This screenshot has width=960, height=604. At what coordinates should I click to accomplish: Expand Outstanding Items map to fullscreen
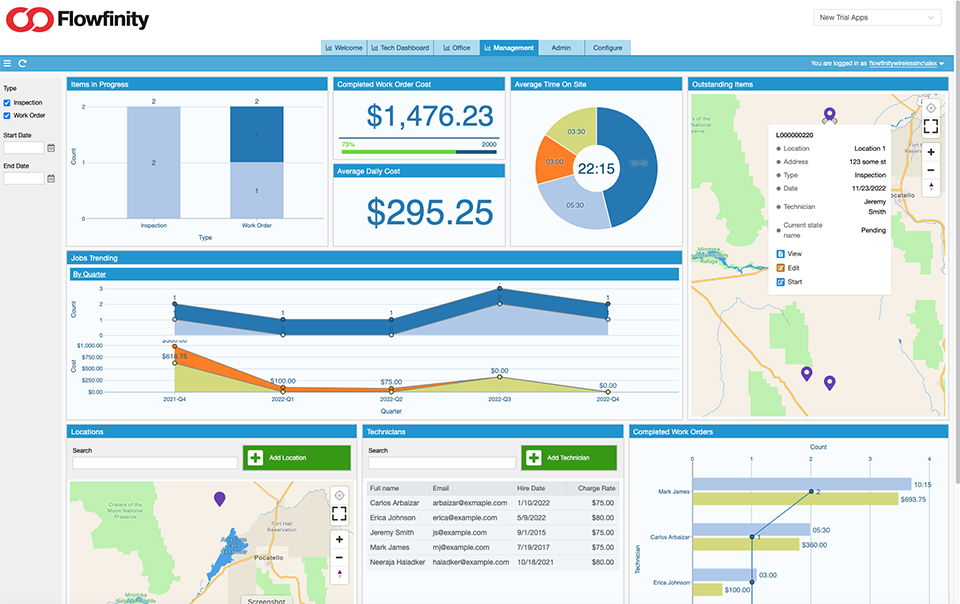(x=930, y=126)
